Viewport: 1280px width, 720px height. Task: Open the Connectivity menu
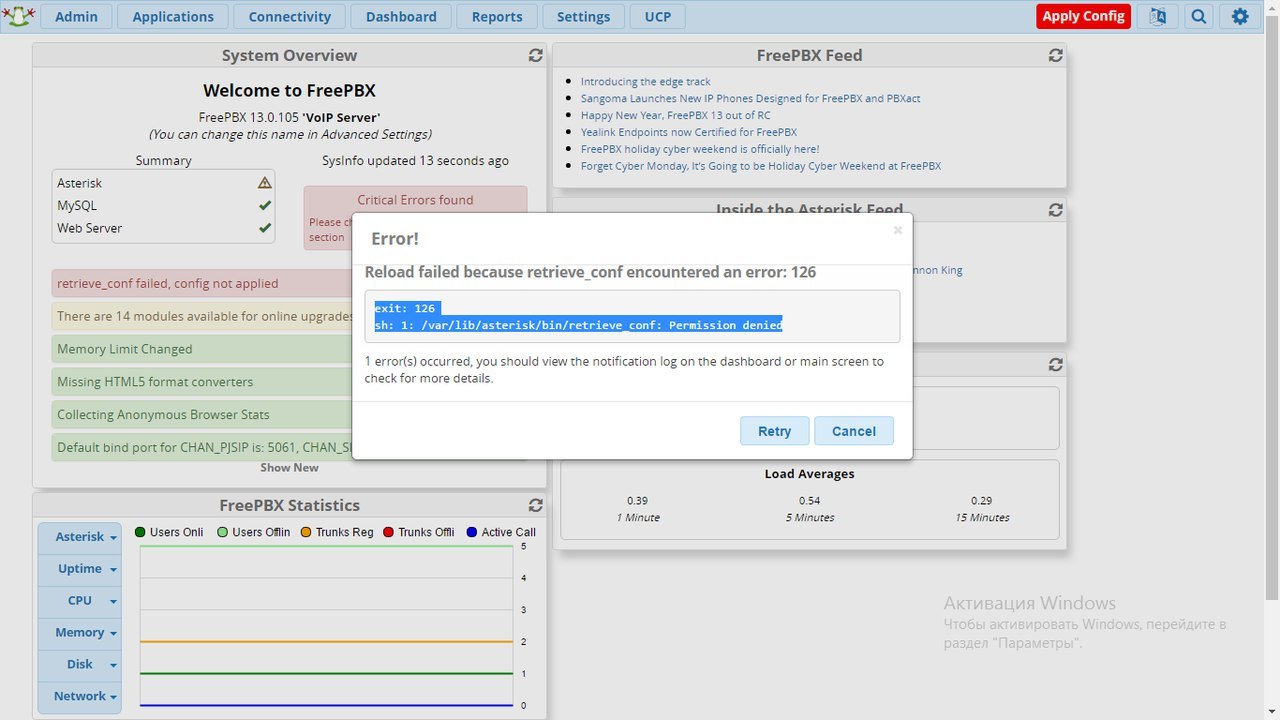290,16
